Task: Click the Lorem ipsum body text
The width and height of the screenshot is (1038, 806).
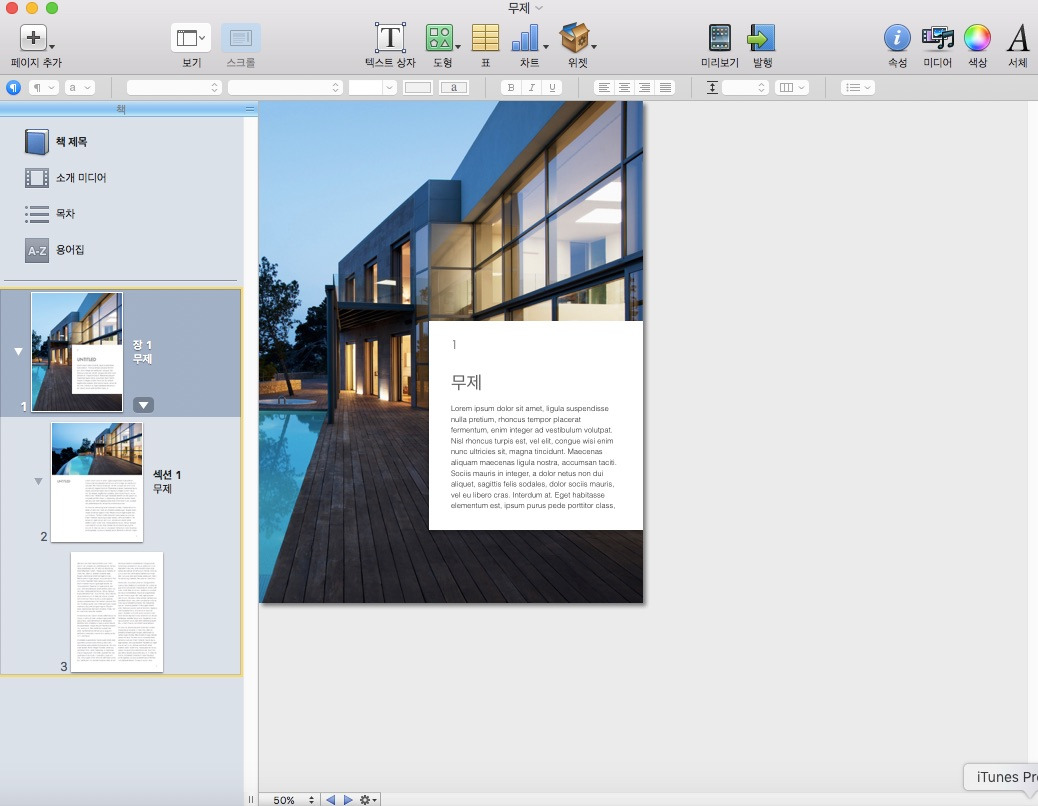Action: (533, 457)
